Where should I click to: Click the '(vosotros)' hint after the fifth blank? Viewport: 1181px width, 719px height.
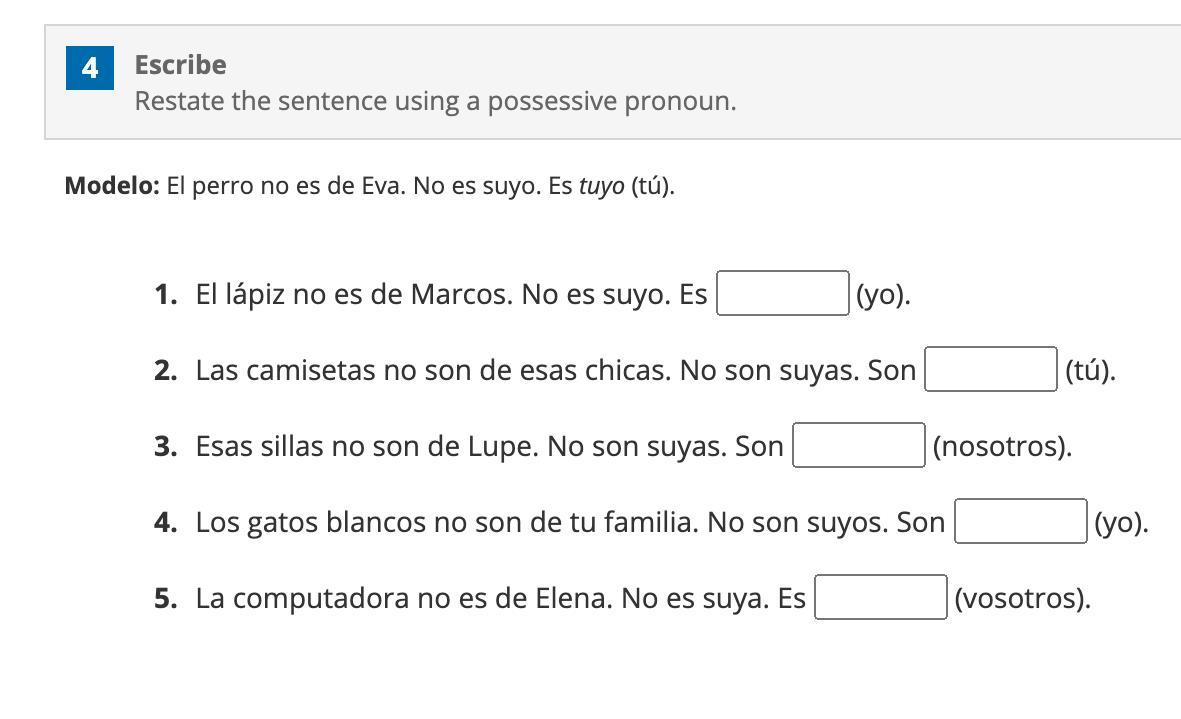pos(1022,598)
